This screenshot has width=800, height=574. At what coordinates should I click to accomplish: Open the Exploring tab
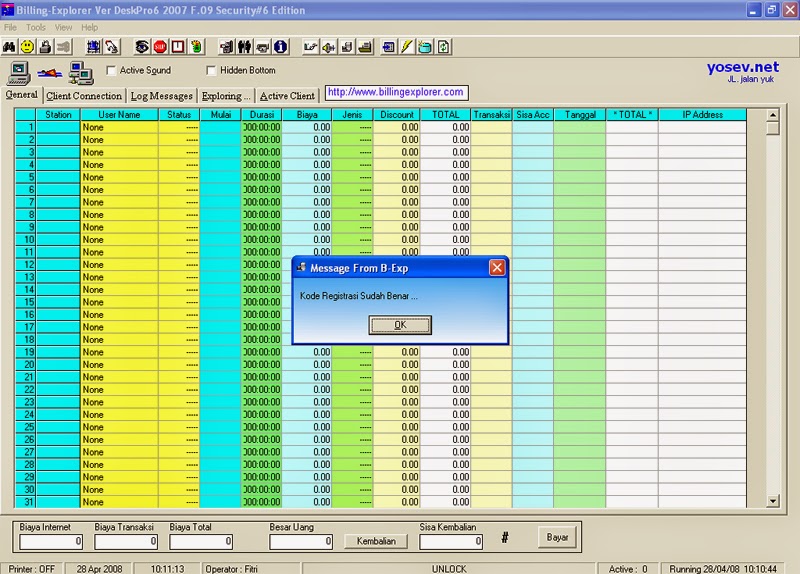[x=226, y=96]
